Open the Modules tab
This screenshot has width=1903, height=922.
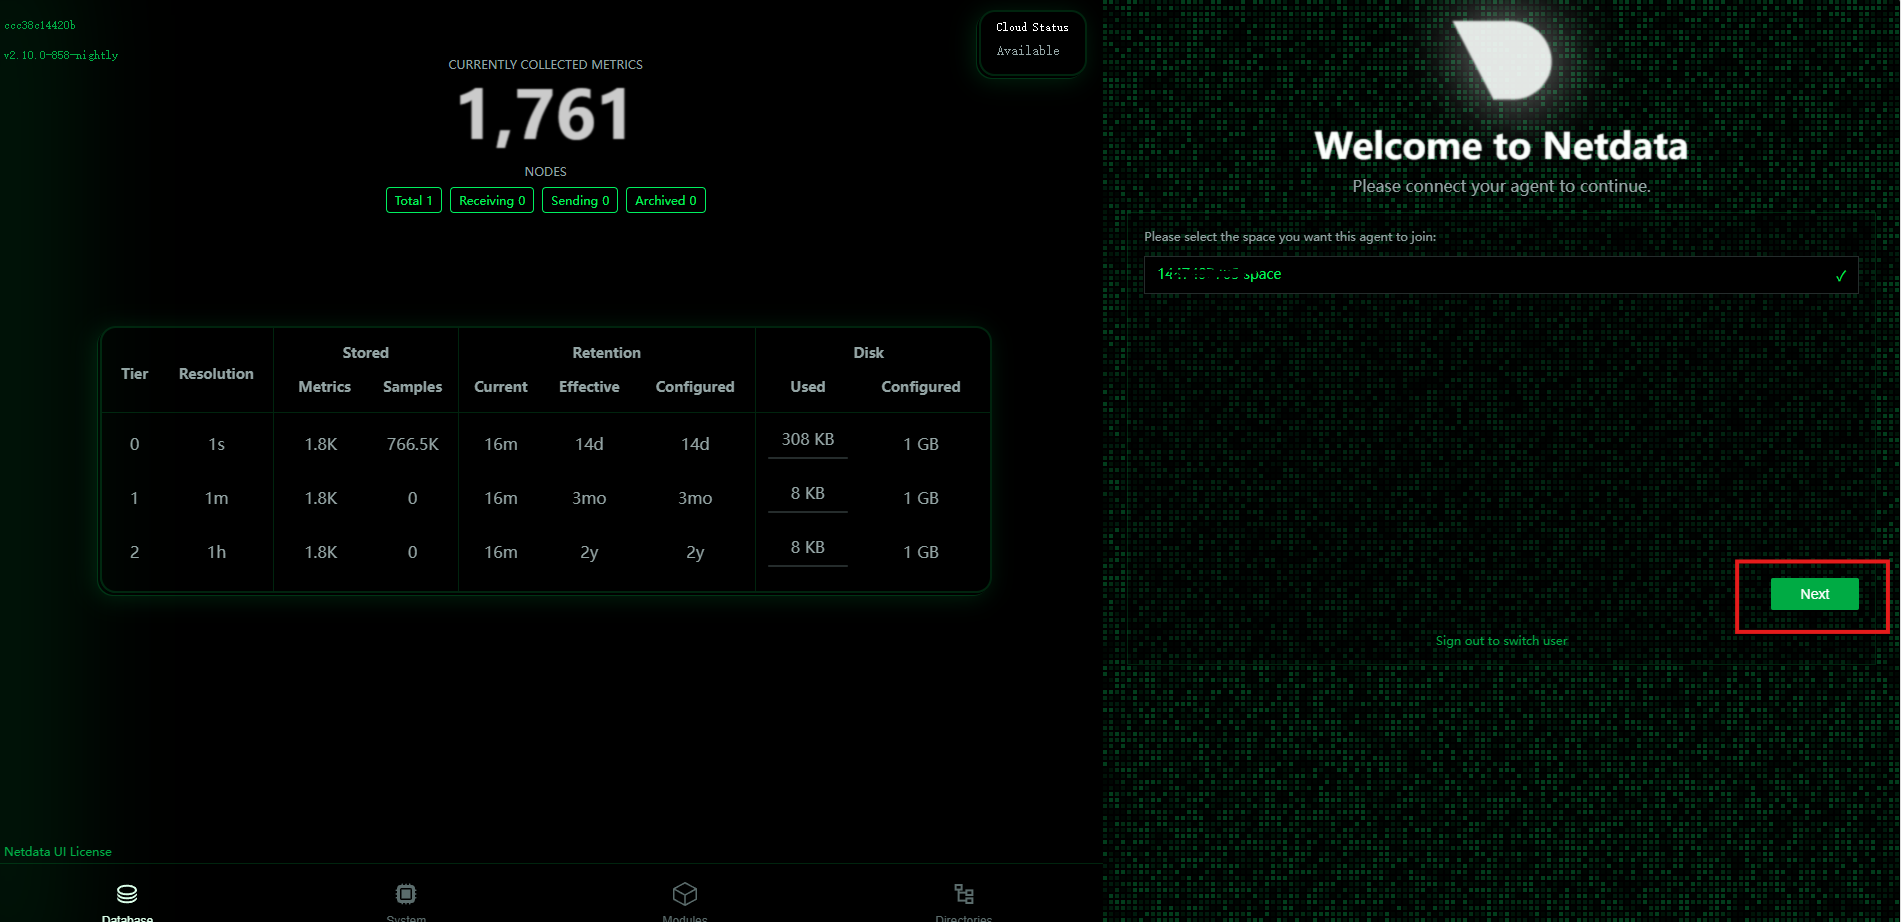pos(685,903)
